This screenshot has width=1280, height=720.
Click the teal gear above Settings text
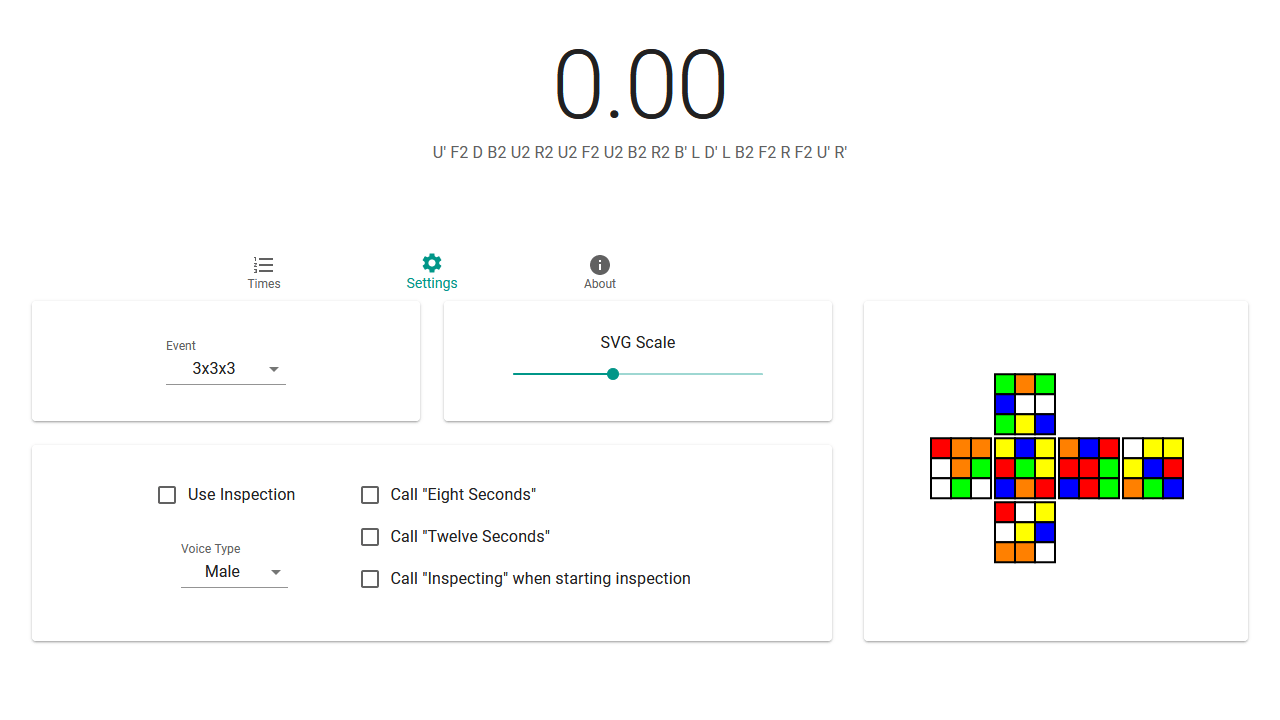431,261
